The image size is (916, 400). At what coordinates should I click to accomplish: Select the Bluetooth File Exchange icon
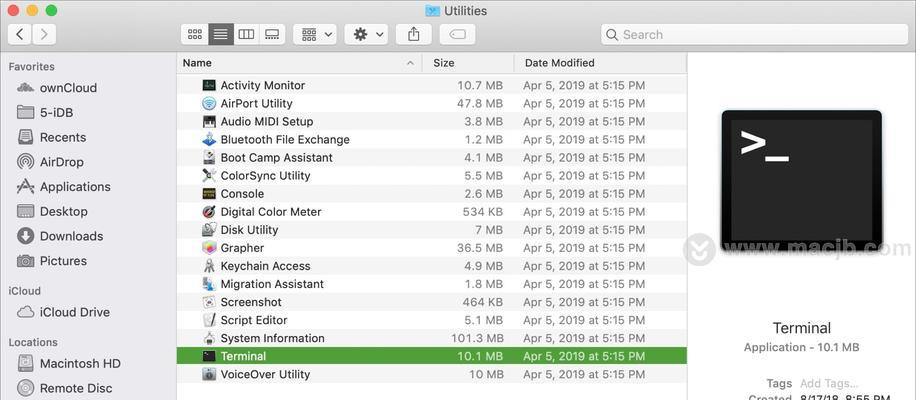(x=209, y=140)
